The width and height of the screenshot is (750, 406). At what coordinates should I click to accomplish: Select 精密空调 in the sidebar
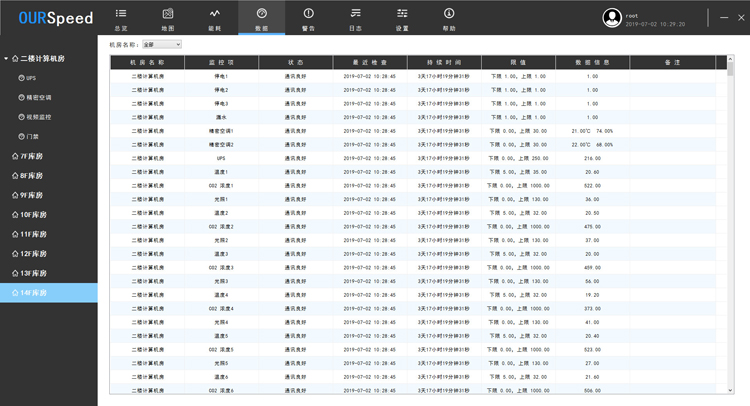[x=39, y=97]
